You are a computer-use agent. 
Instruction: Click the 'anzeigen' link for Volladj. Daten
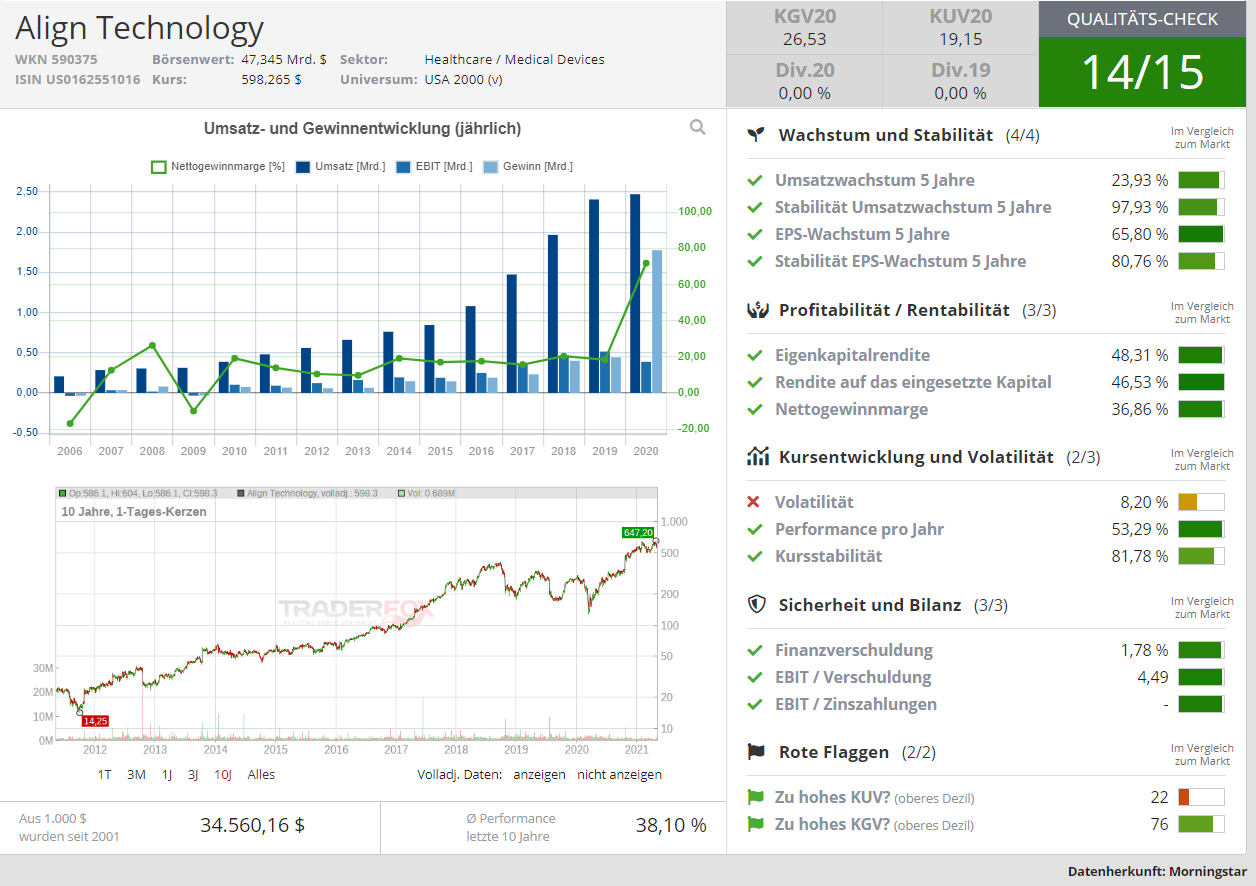pyautogui.click(x=539, y=774)
